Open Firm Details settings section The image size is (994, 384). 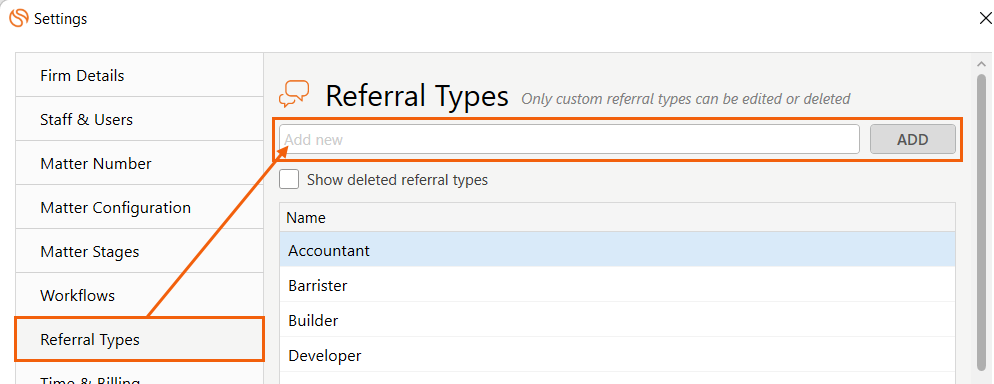tap(139, 75)
